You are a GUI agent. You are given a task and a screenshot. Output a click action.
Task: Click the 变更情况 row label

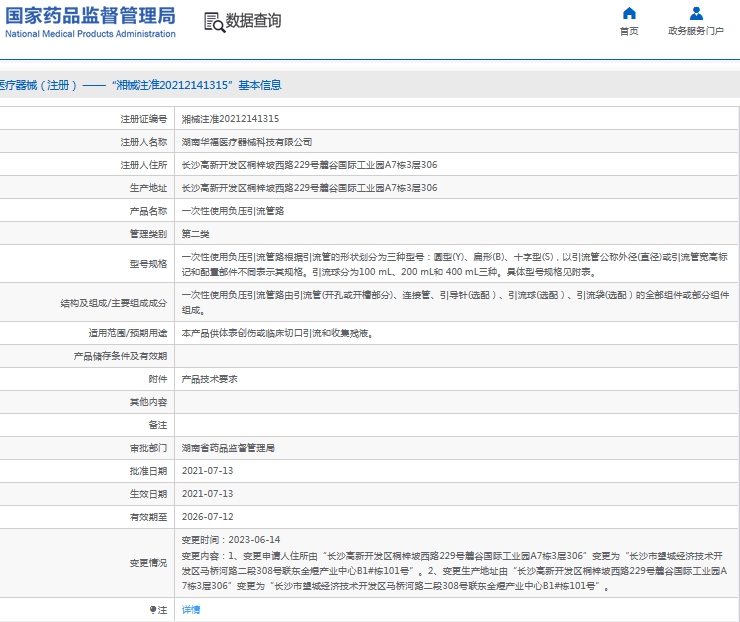tap(148, 563)
